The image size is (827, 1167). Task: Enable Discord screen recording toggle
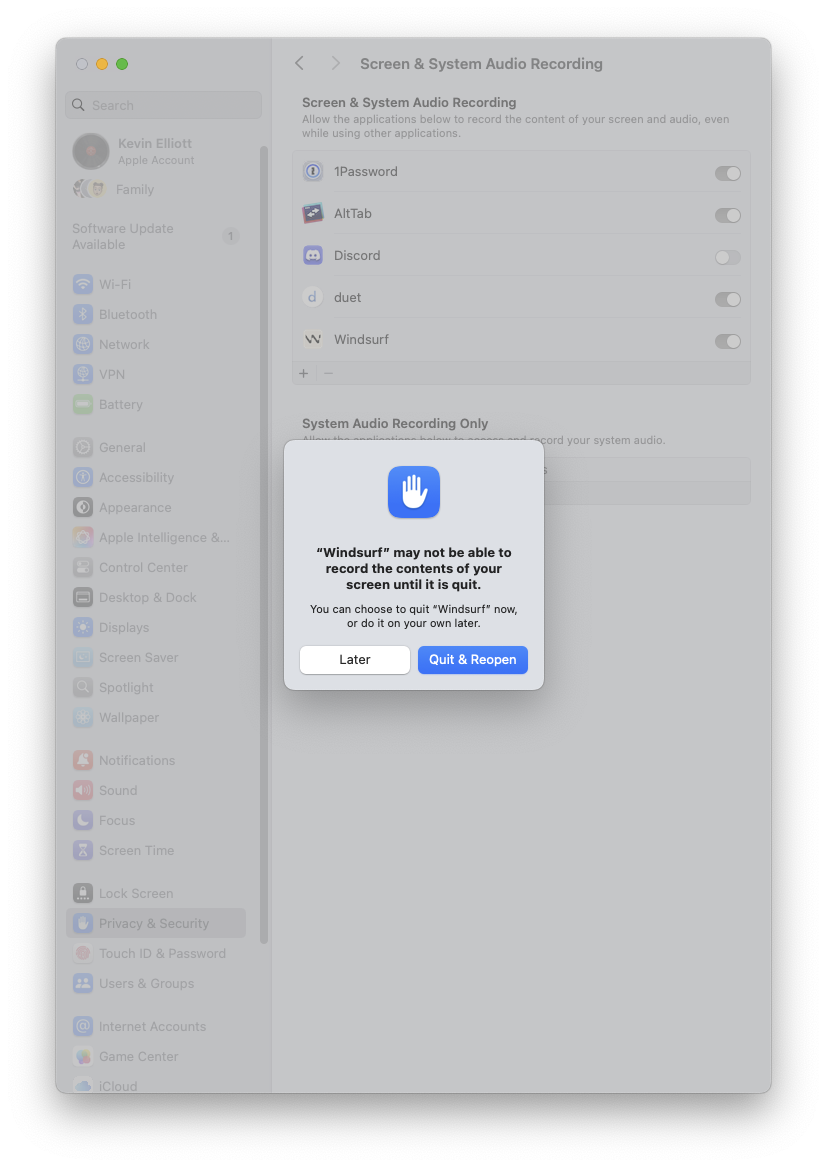727,257
